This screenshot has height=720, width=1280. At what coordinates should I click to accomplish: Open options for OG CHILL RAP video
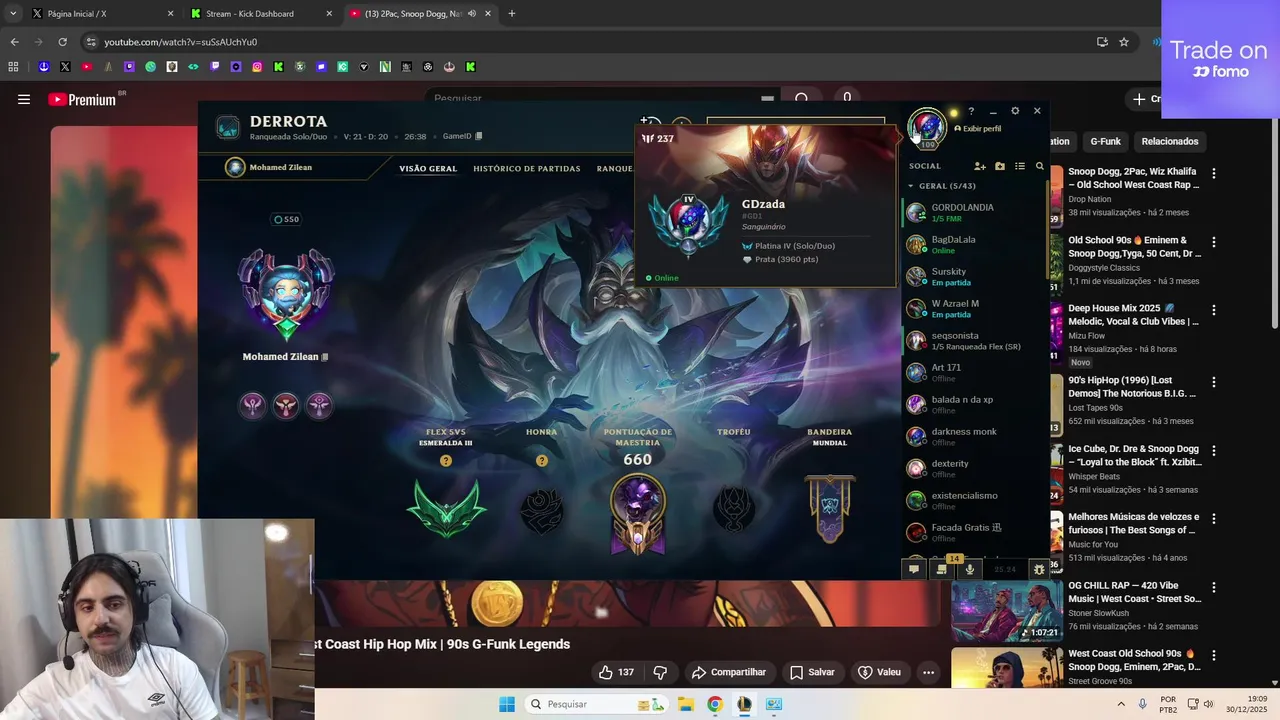coord(1214,587)
